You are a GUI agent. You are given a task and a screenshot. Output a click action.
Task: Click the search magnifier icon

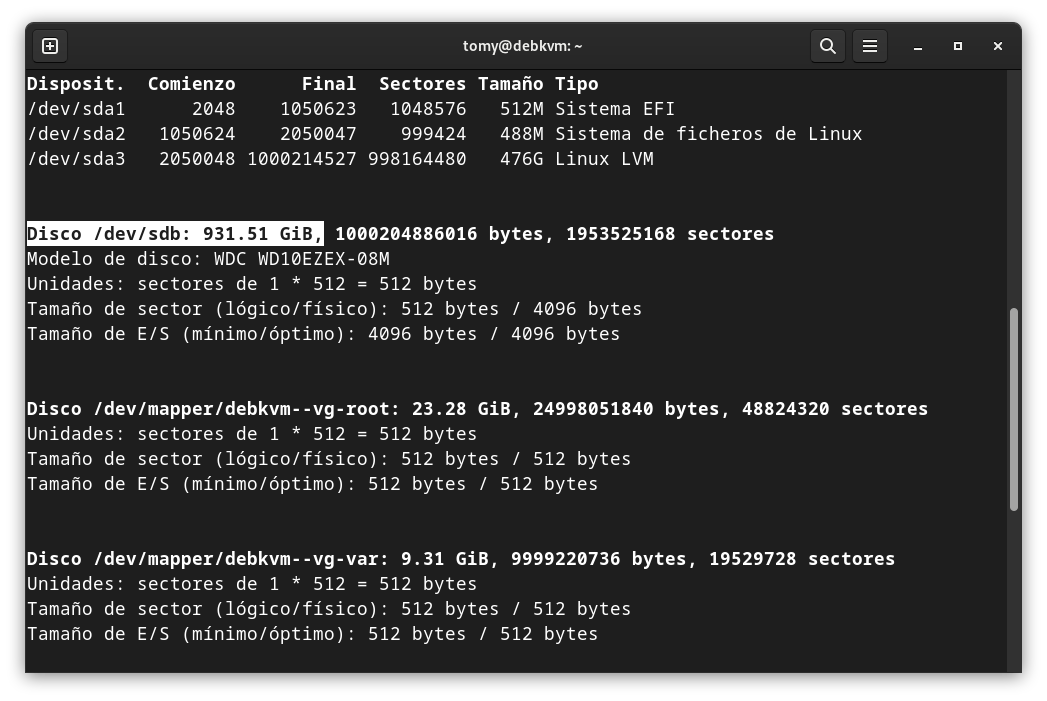[x=828, y=46]
